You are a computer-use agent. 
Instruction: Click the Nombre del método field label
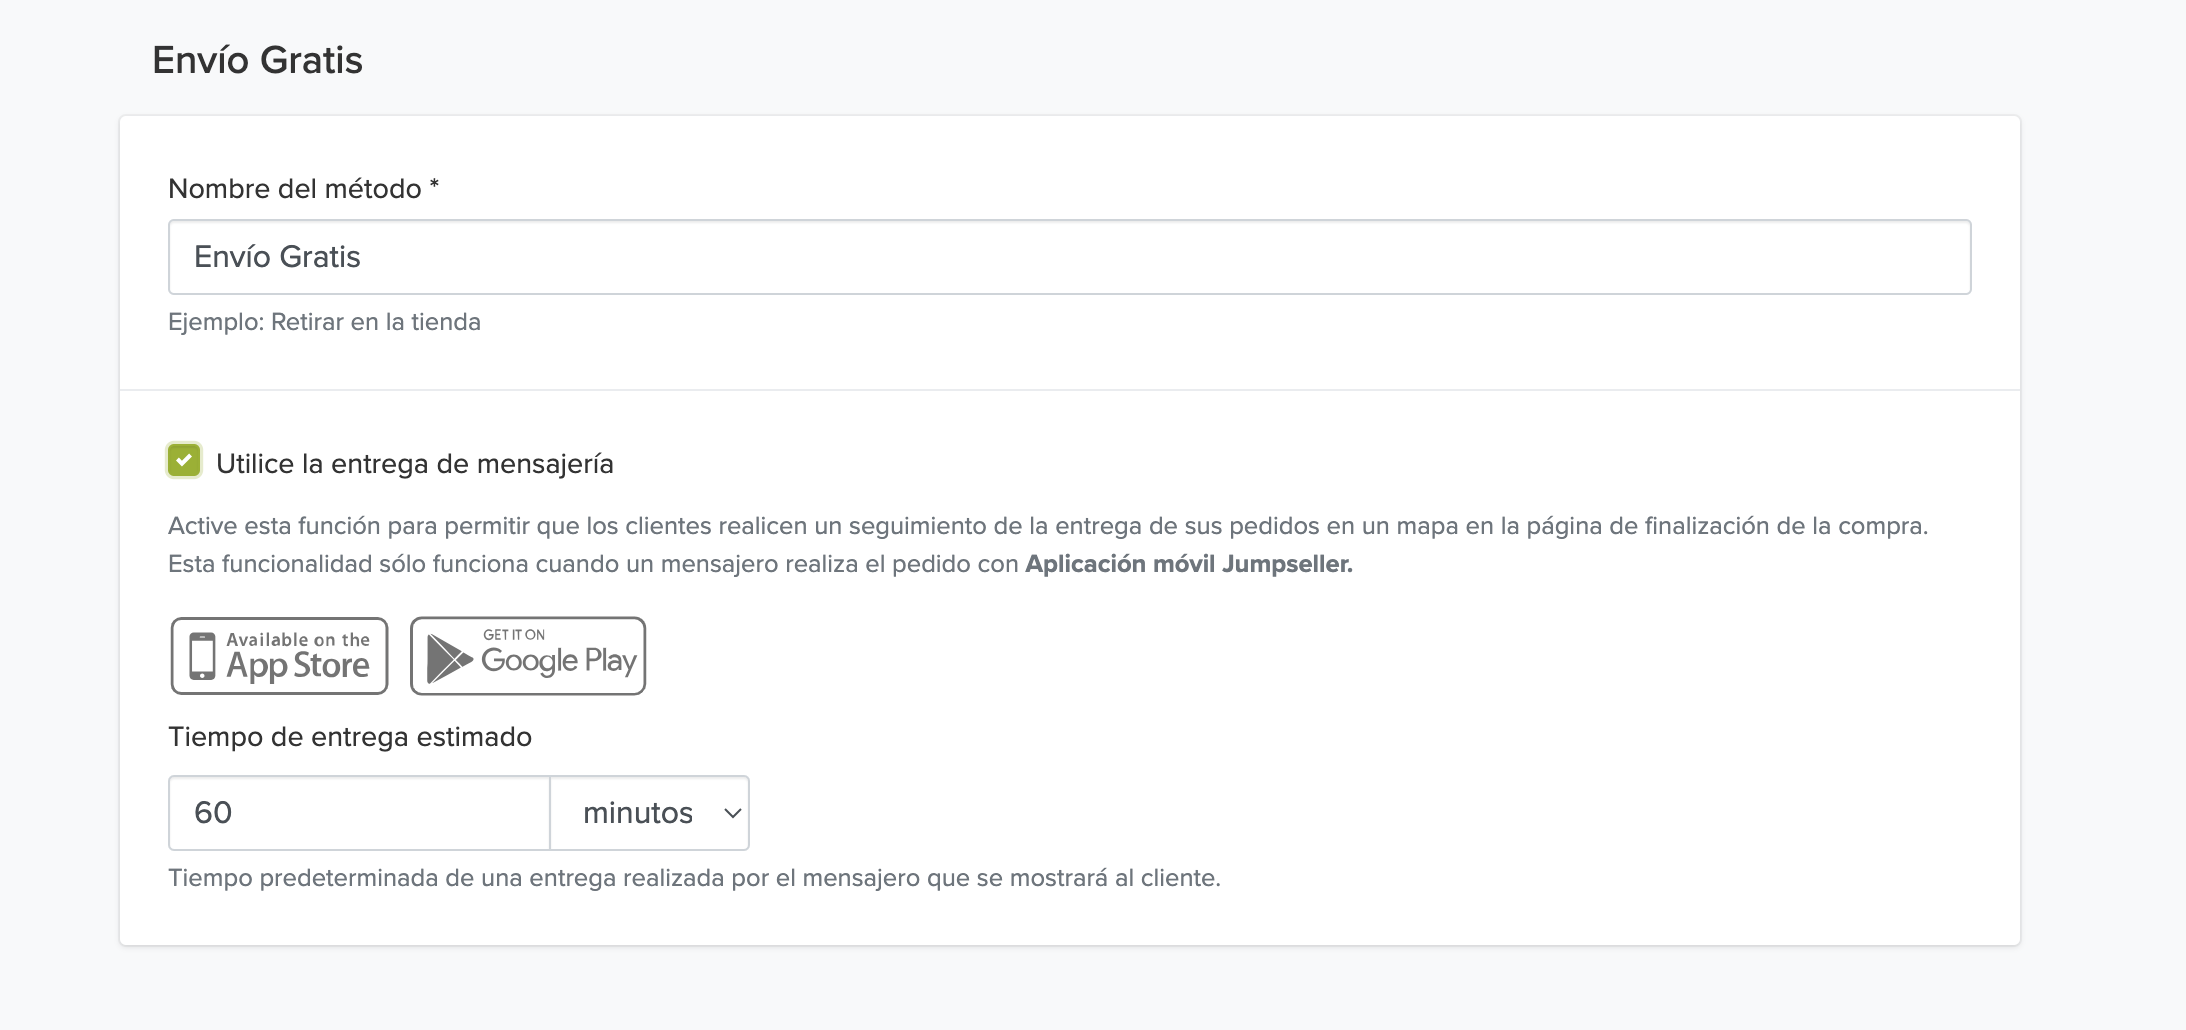pos(295,189)
